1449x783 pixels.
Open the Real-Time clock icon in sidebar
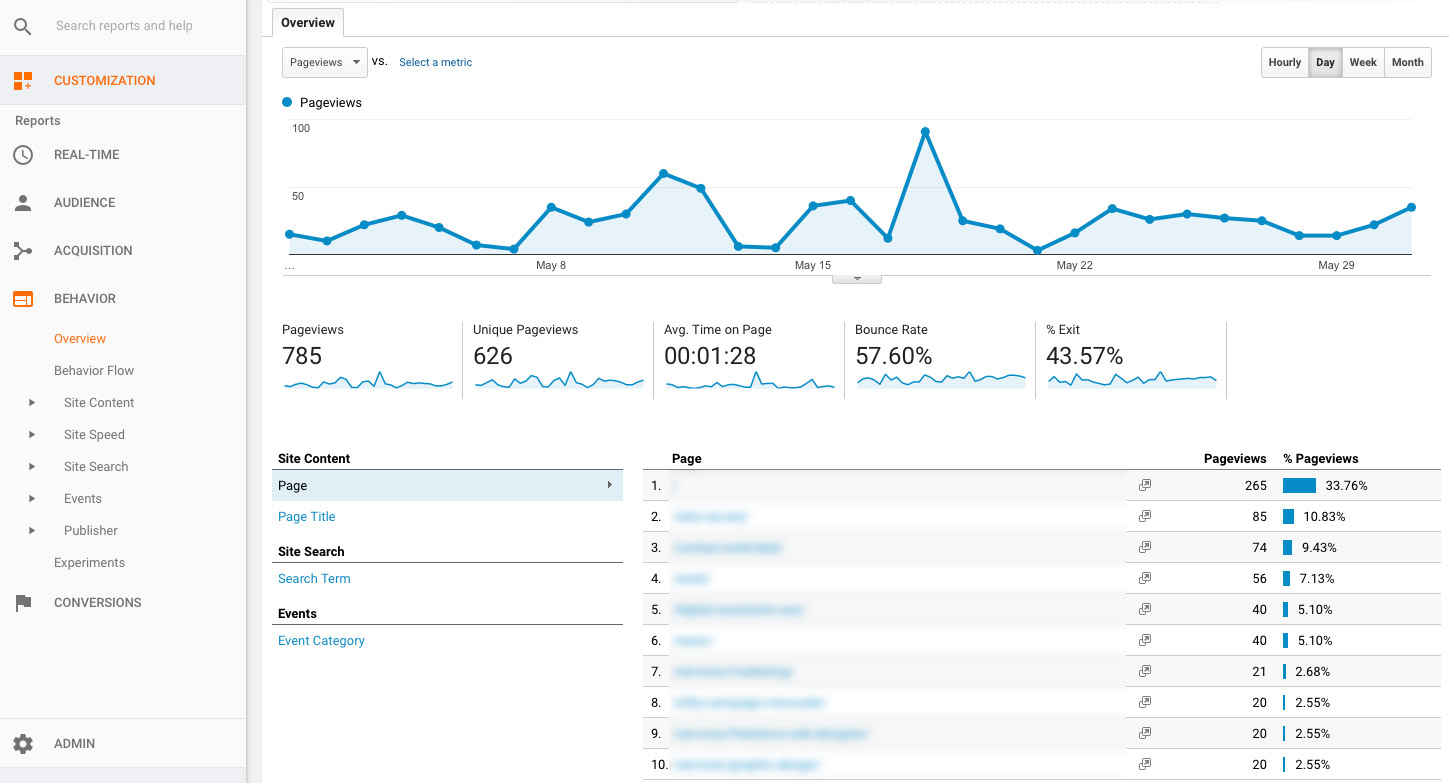click(23, 154)
